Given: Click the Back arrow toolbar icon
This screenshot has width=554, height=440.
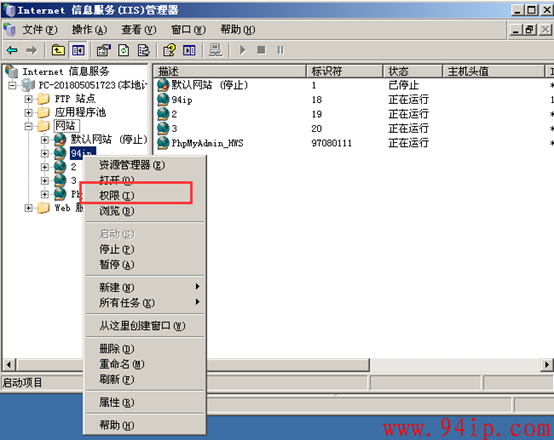Looking at the screenshot, I should (x=12, y=50).
